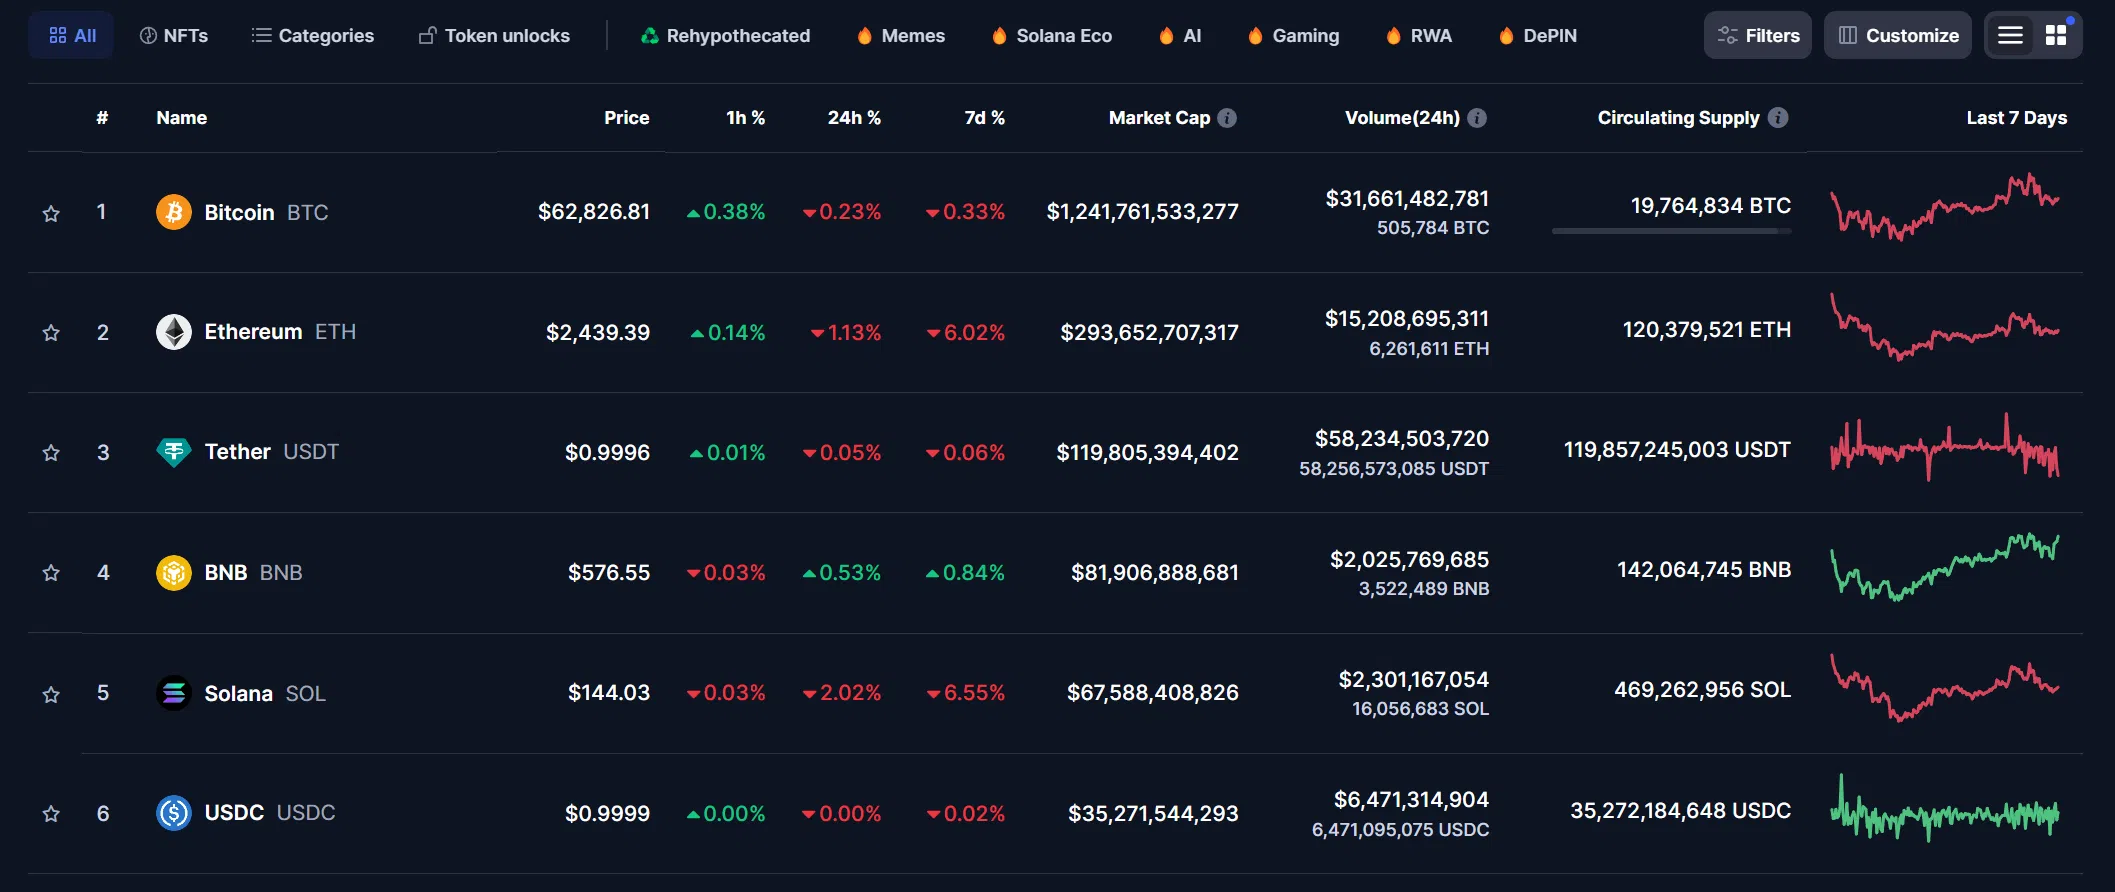2115x892 pixels.
Task: Sort table by Market Cap header
Action: (1160, 118)
